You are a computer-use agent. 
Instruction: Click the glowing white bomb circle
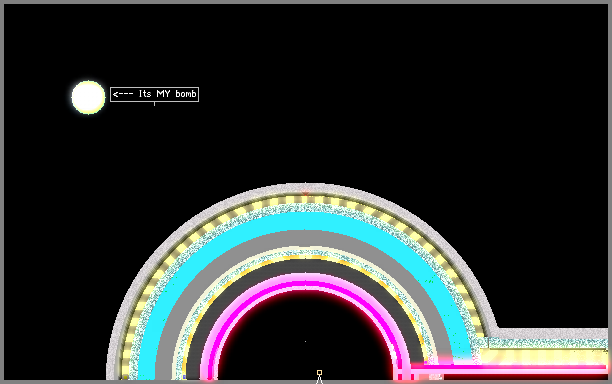pos(88,98)
